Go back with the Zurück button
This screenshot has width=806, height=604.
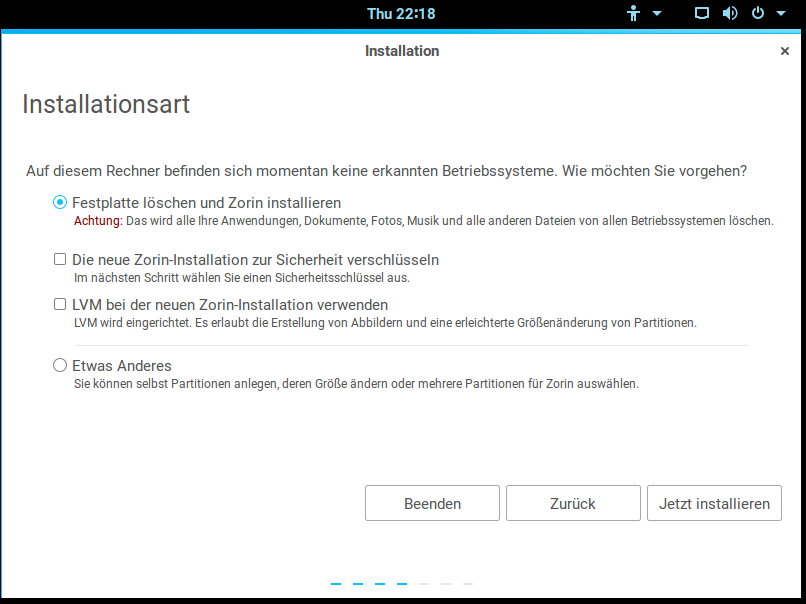tap(573, 504)
